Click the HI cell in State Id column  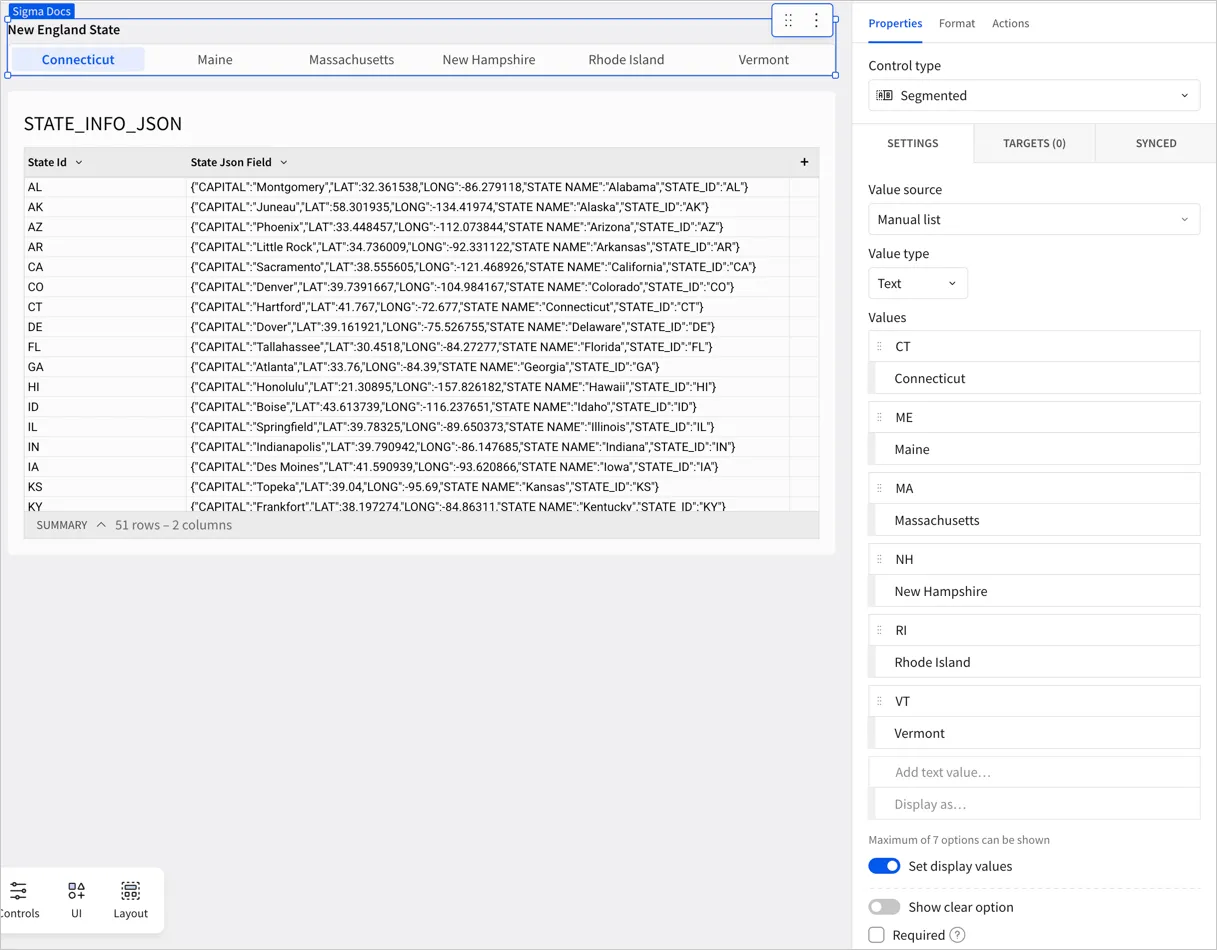[105, 387]
